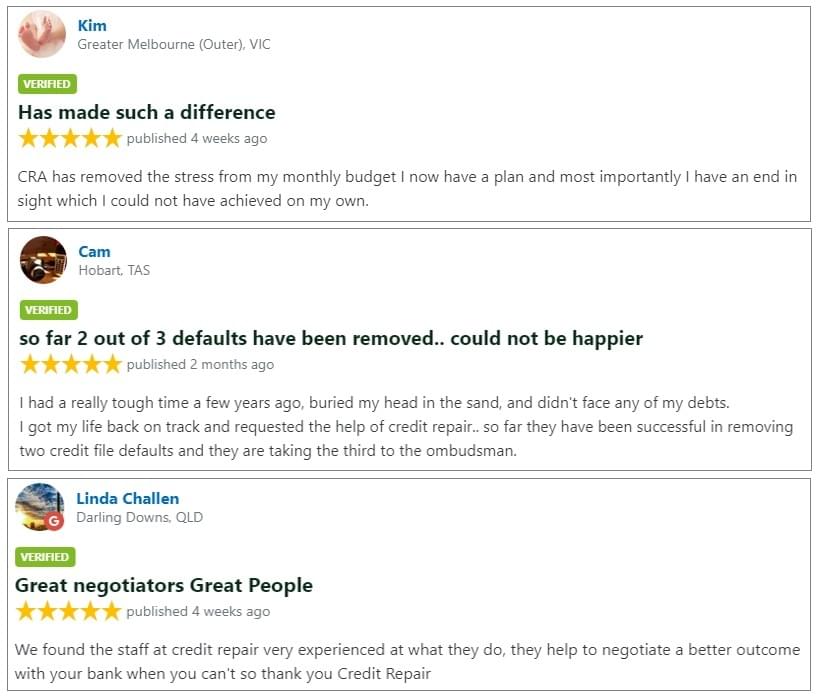Click the Verified badge on Linda's review
This screenshot has width=817, height=696.
pos(45,557)
